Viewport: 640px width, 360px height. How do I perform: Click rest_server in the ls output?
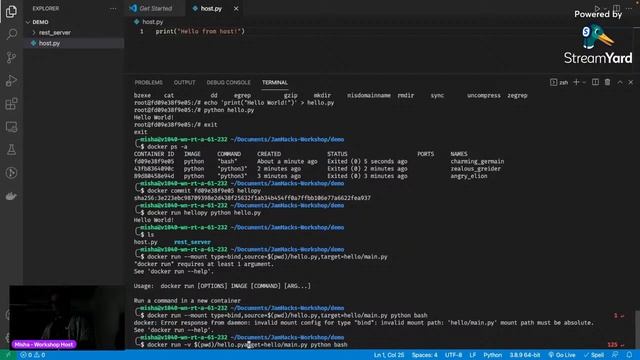[192, 242]
